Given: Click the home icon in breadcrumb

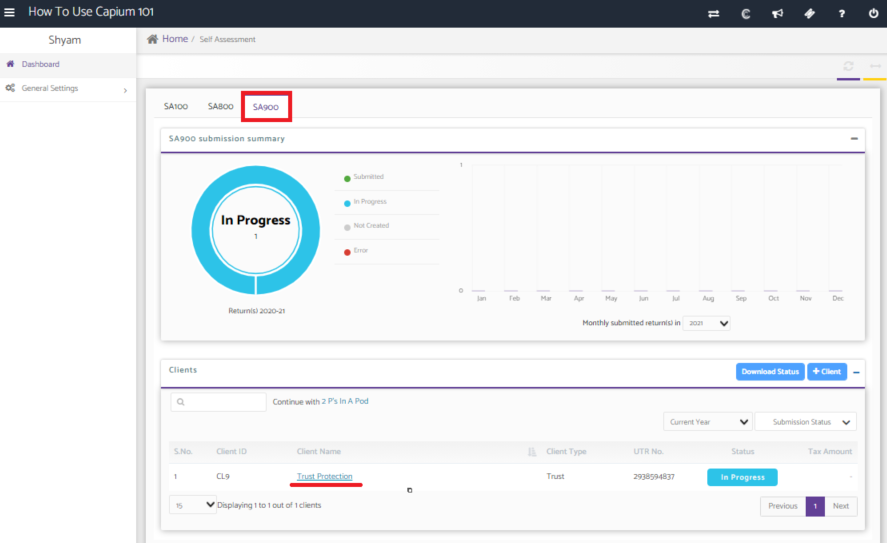Looking at the screenshot, I should click(153, 38).
